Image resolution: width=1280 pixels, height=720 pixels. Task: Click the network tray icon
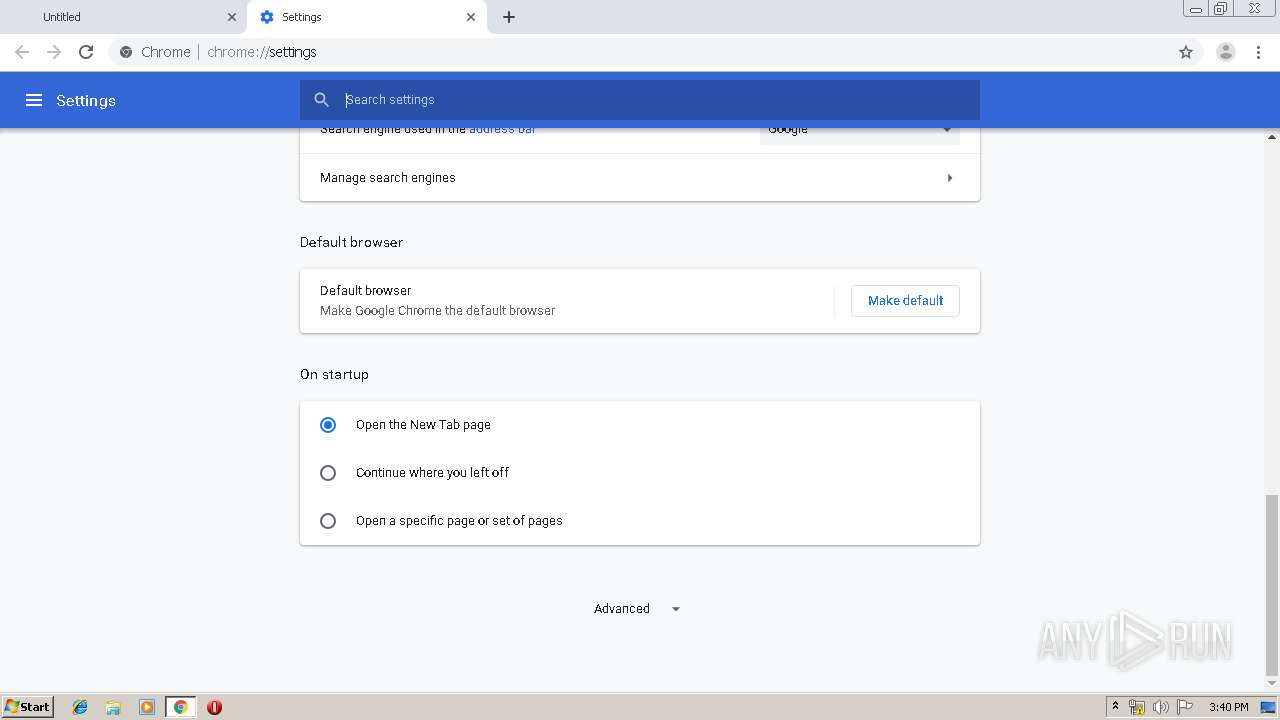coord(1137,707)
